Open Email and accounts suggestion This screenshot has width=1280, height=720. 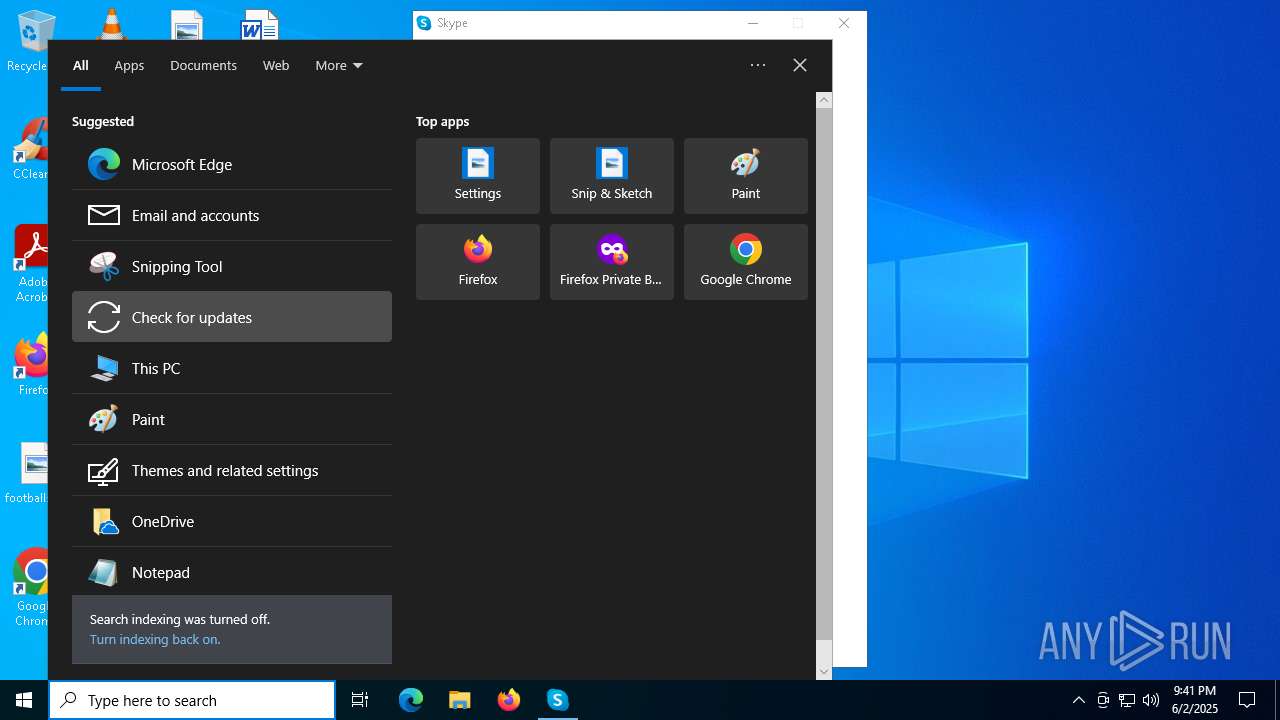(232, 215)
